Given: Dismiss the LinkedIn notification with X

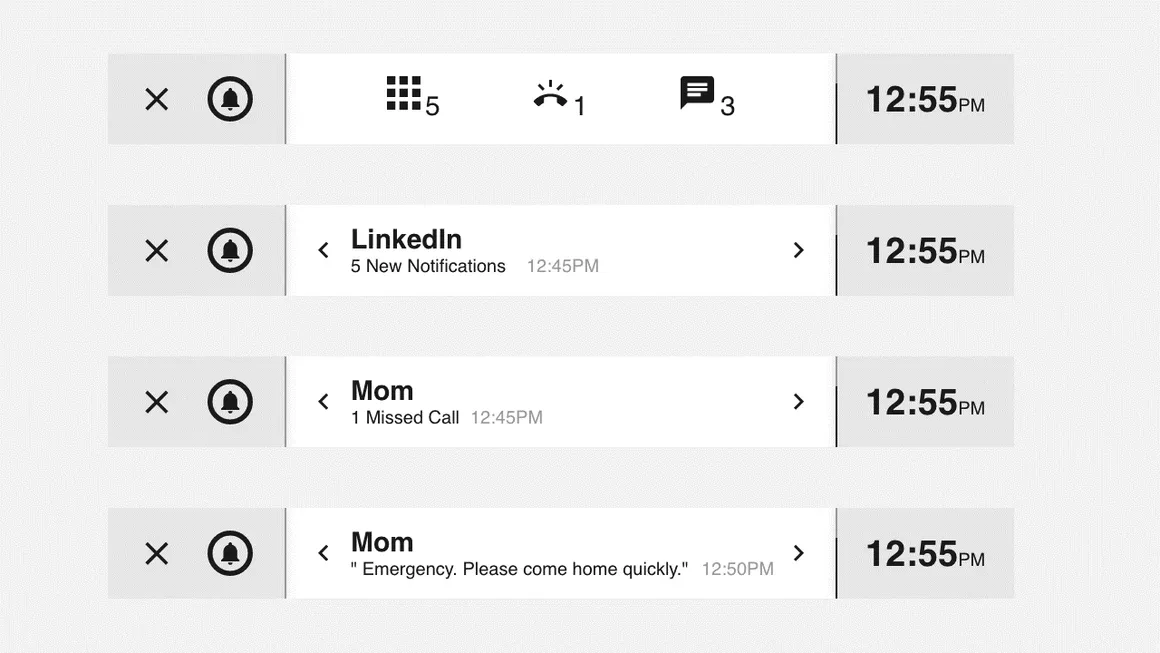Looking at the screenshot, I should [x=157, y=250].
